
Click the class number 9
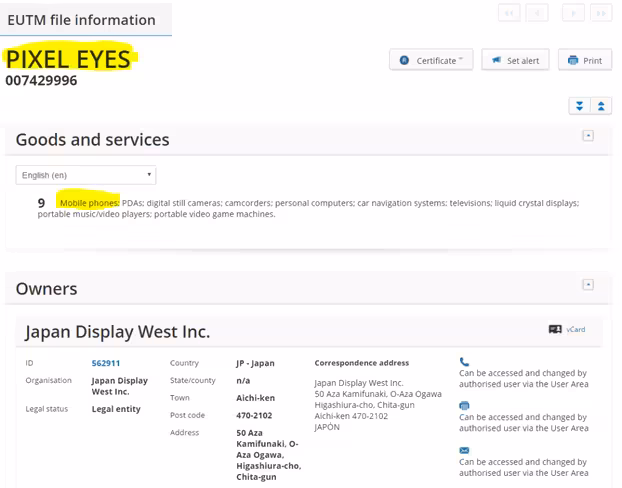click(x=41, y=203)
